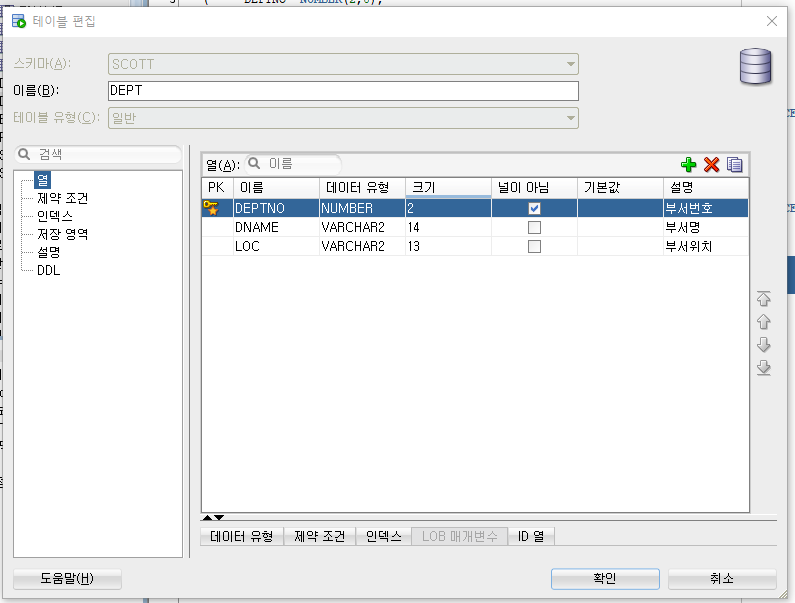Viewport: 795px width, 603px height.
Task: Switch to the LOB 매개변수 tab
Action: (460, 536)
